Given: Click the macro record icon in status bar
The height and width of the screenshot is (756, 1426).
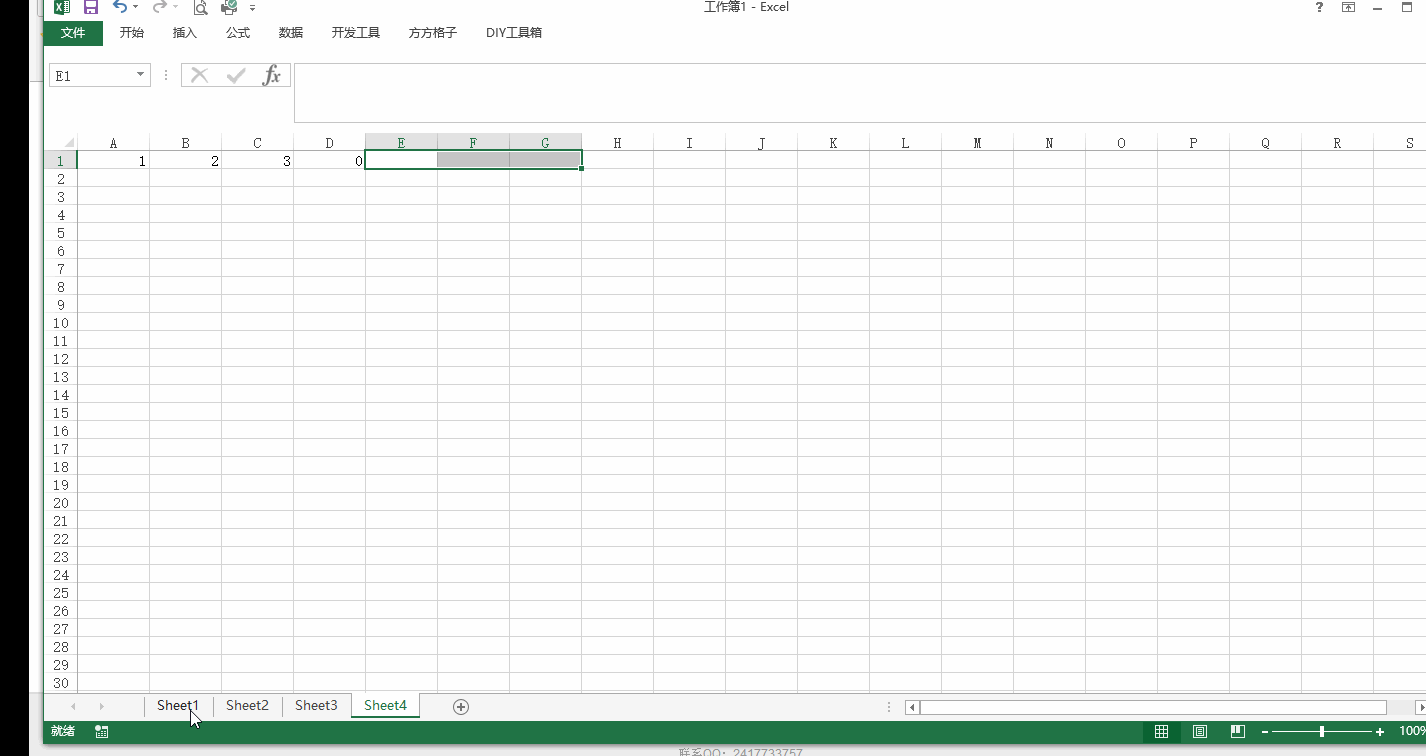Looking at the screenshot, I should click(101, 732).
